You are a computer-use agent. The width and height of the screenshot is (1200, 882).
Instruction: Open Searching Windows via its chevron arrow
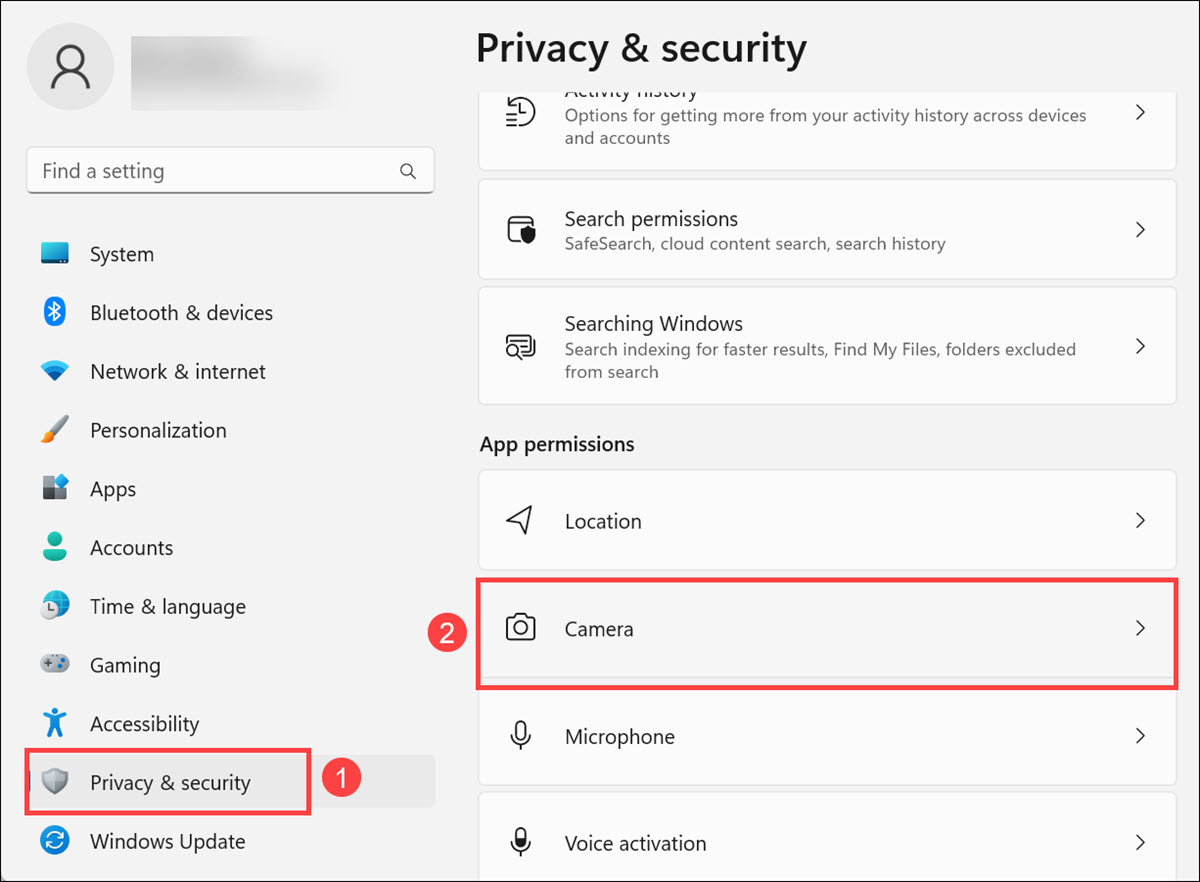[x=1140, y=347]
